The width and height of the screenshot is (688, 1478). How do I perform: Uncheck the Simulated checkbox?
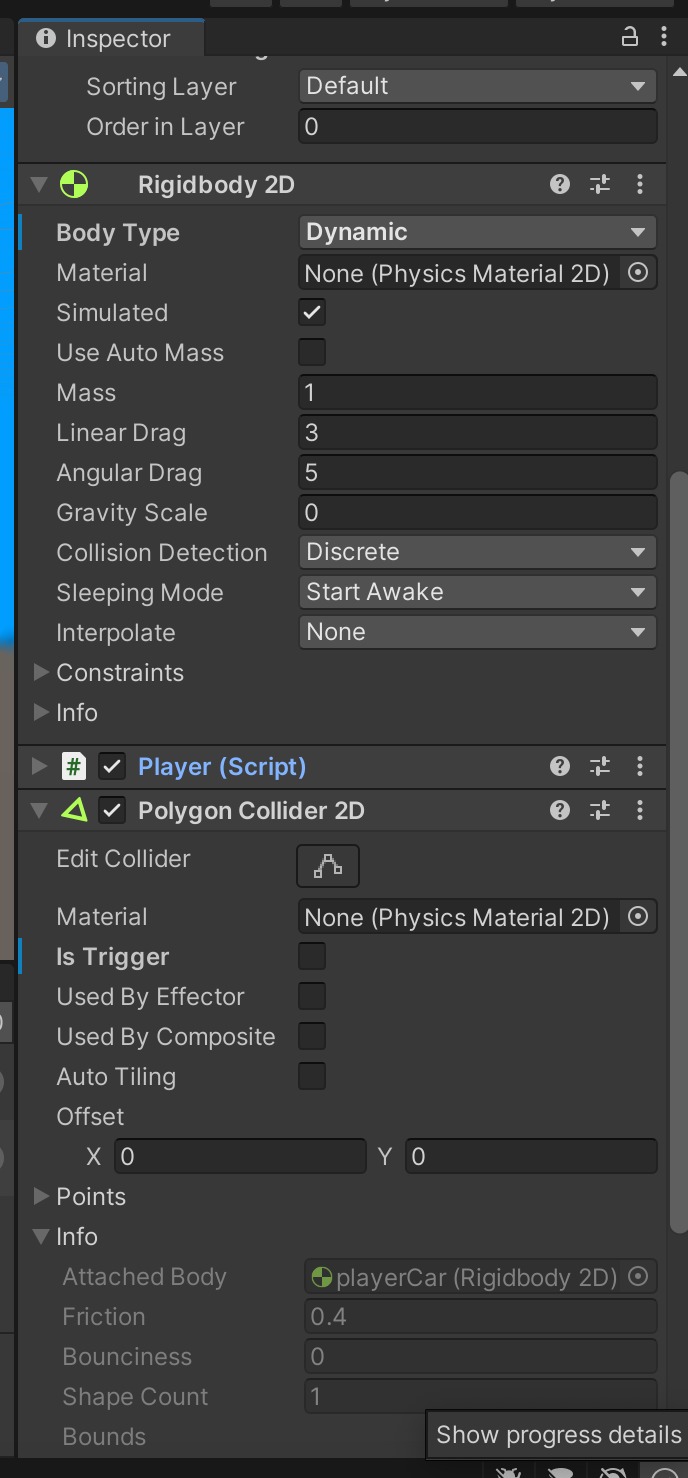coord(312,312)
